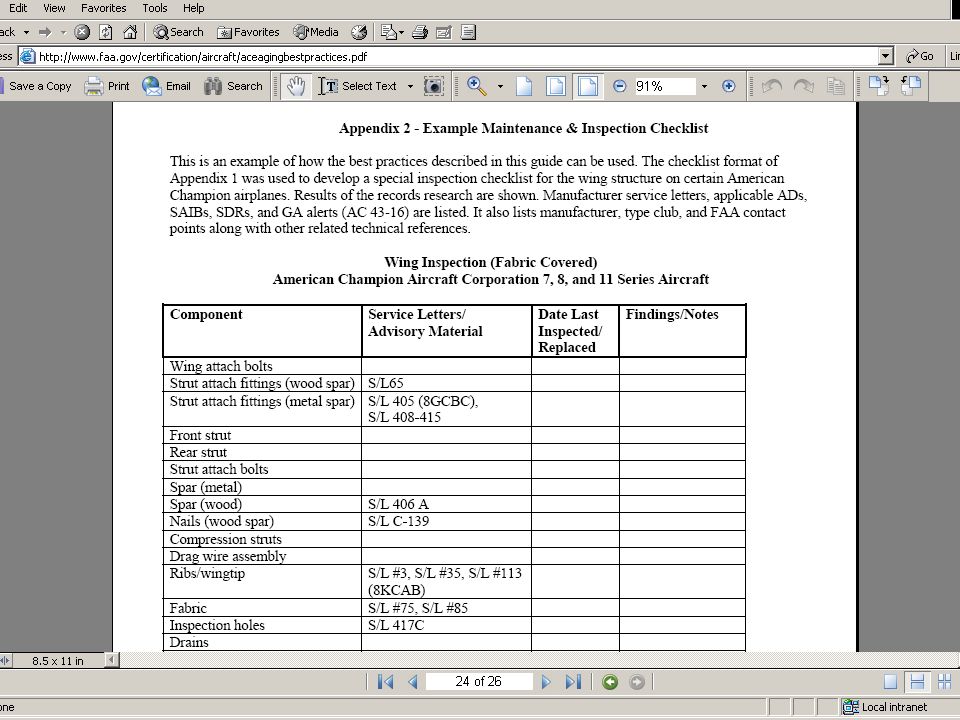Open the zoom percentage dropdown arrow
This screenshot has width=960, height=720.
pos(704,87)
